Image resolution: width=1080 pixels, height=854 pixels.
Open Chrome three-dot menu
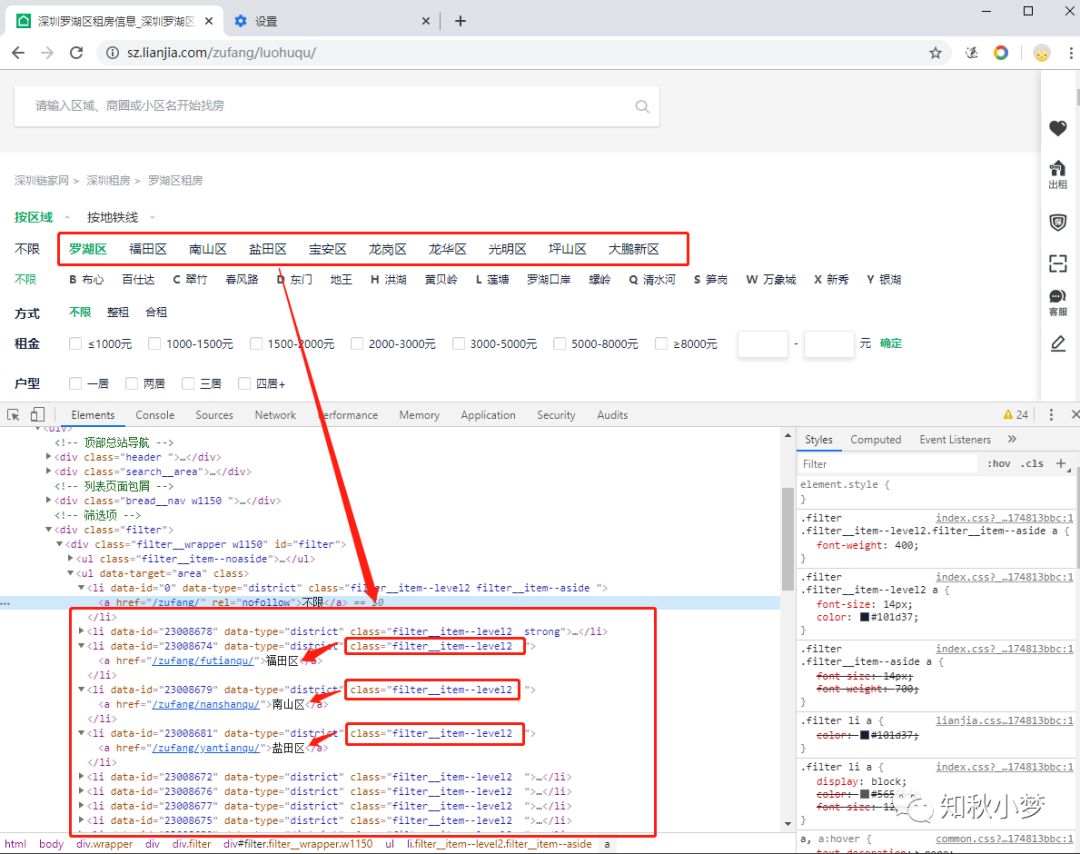tap(1070, 53)
